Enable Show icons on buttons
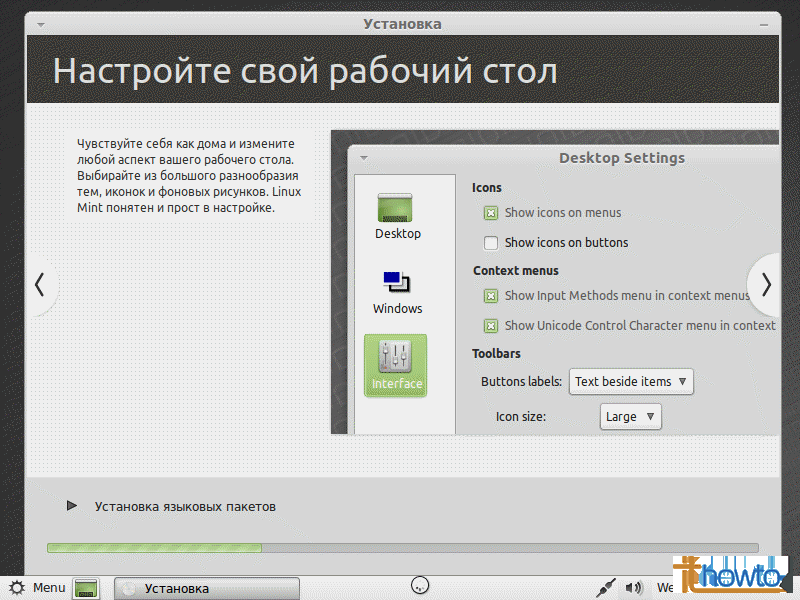The width and height of the screenshot is (800, 600). pyautogui.click(x=491, y=243)
